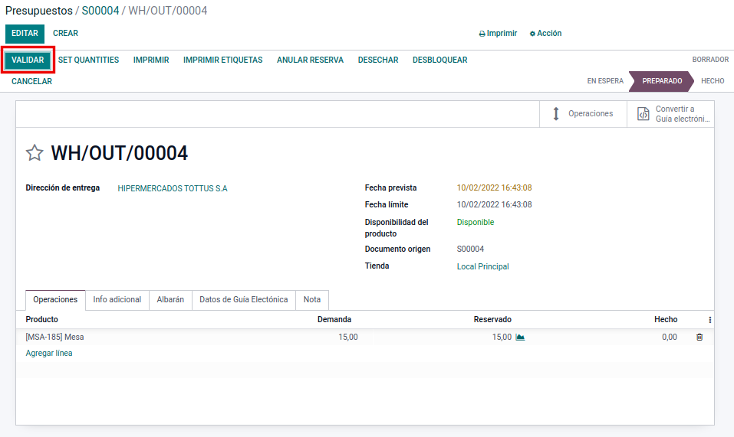This screenshot has width=734, height=437.
Task: Select the Hecho status stage
Action: 712,81
